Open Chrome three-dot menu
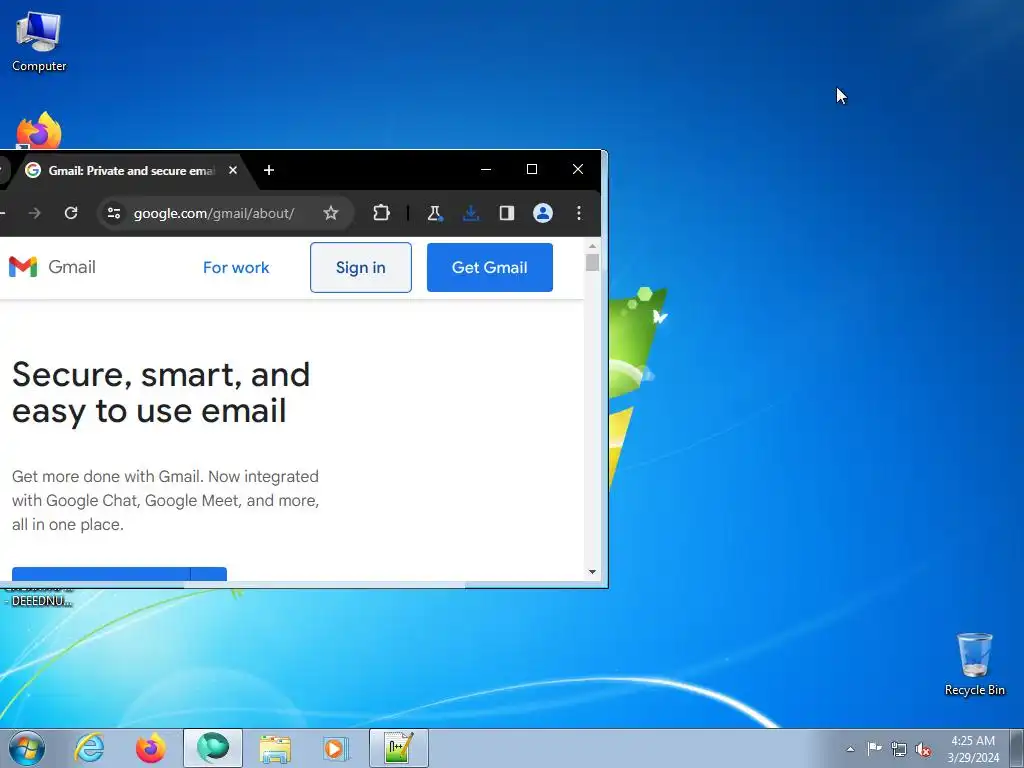The image size is (1024, 768). tap(579, 213)
